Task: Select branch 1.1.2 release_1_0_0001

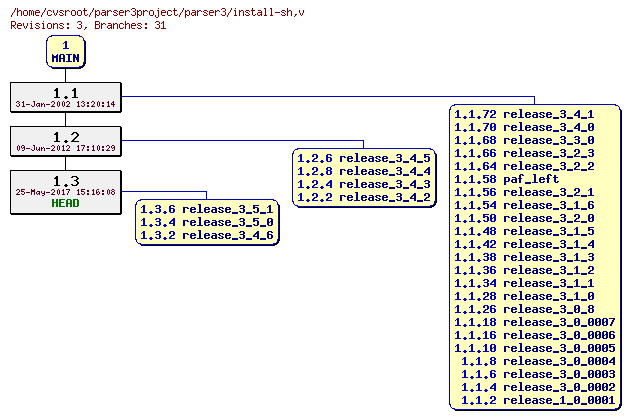Action: (538, 400)
